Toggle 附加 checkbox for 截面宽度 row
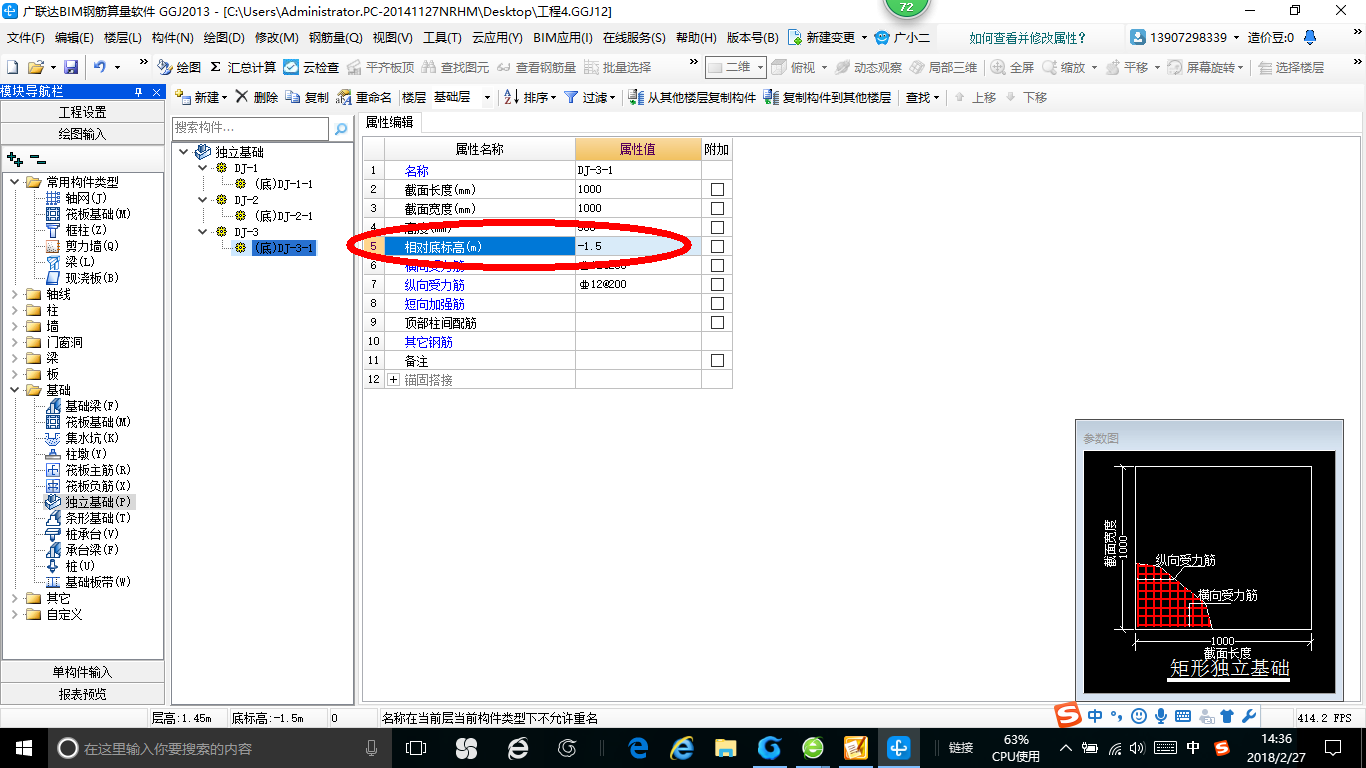The image size is (1366, 768). pos(717,208)
